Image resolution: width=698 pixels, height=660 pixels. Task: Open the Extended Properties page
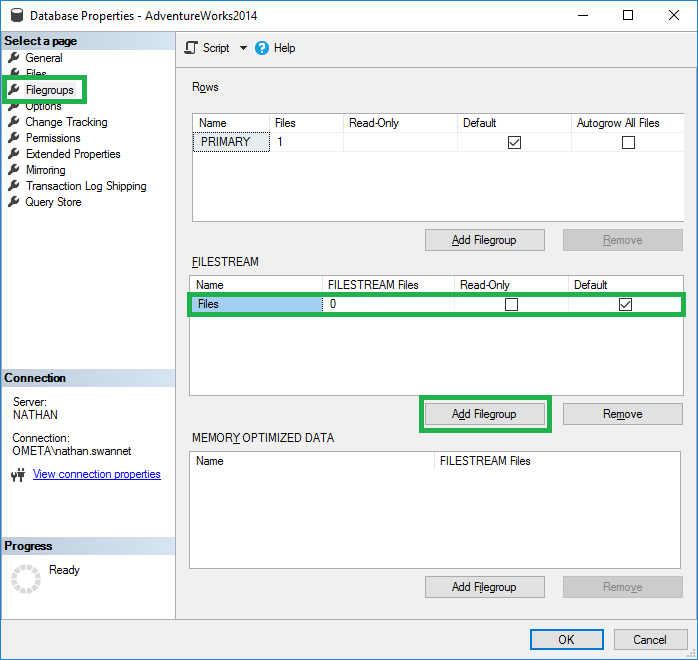pyautogui.click(x=73, y=154)
